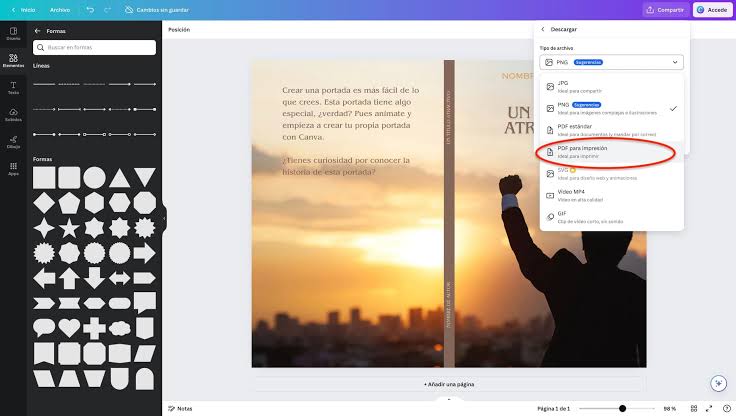Click the Compartir button
The width and height of the screenshot is (736, 416).
click(666, 10)
